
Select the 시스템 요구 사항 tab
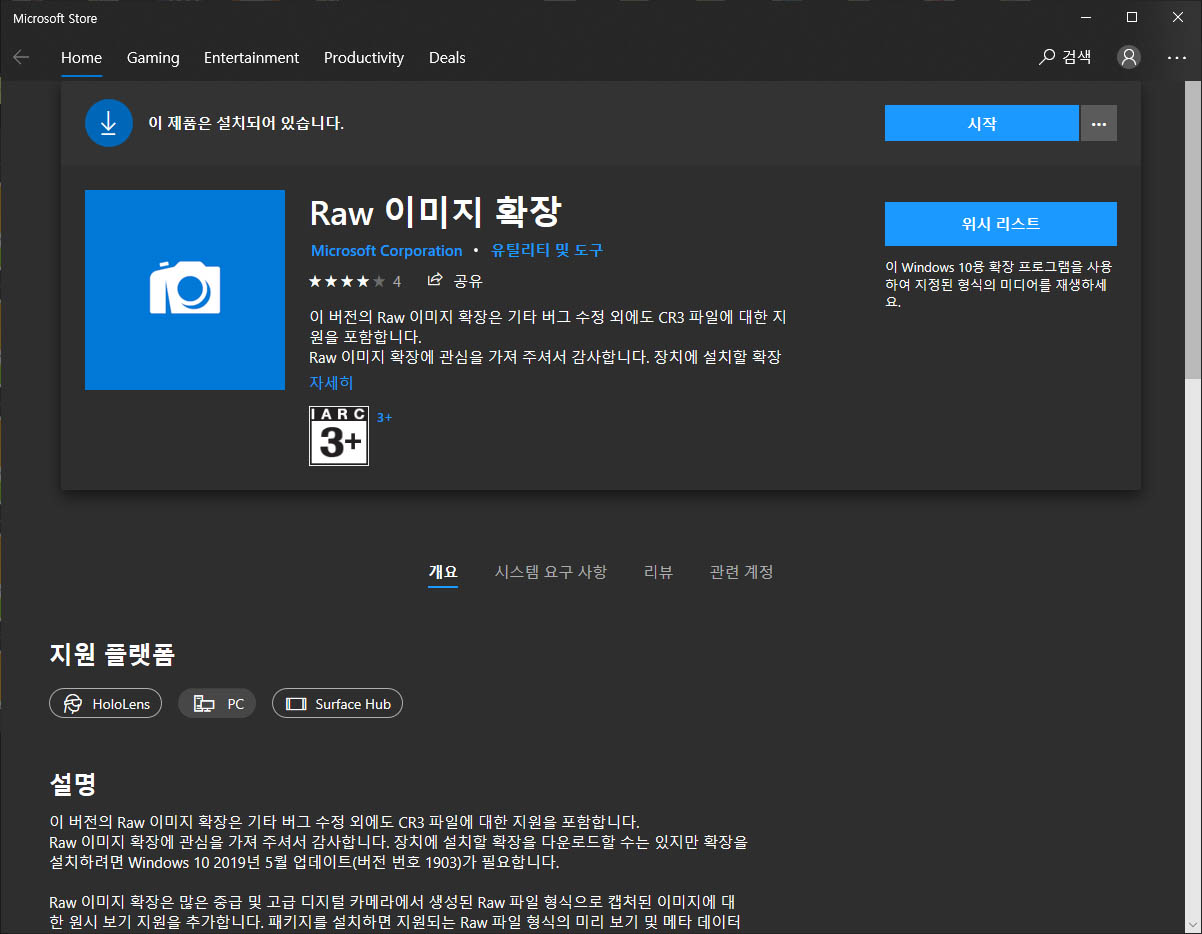[551, 572]
